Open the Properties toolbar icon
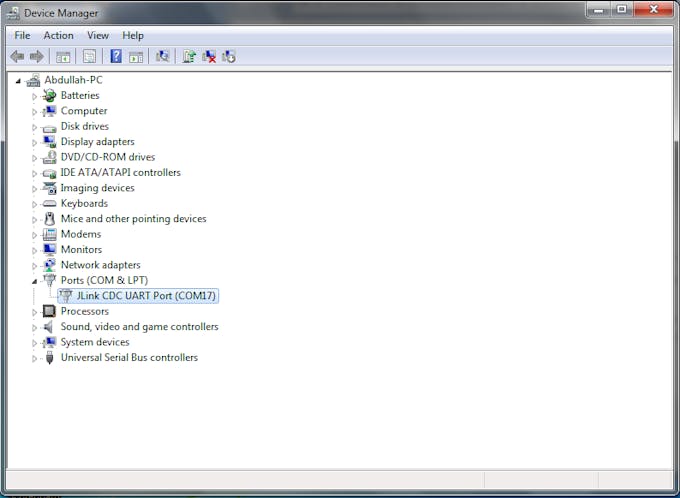The image size is (680, 498). [89, 56]
